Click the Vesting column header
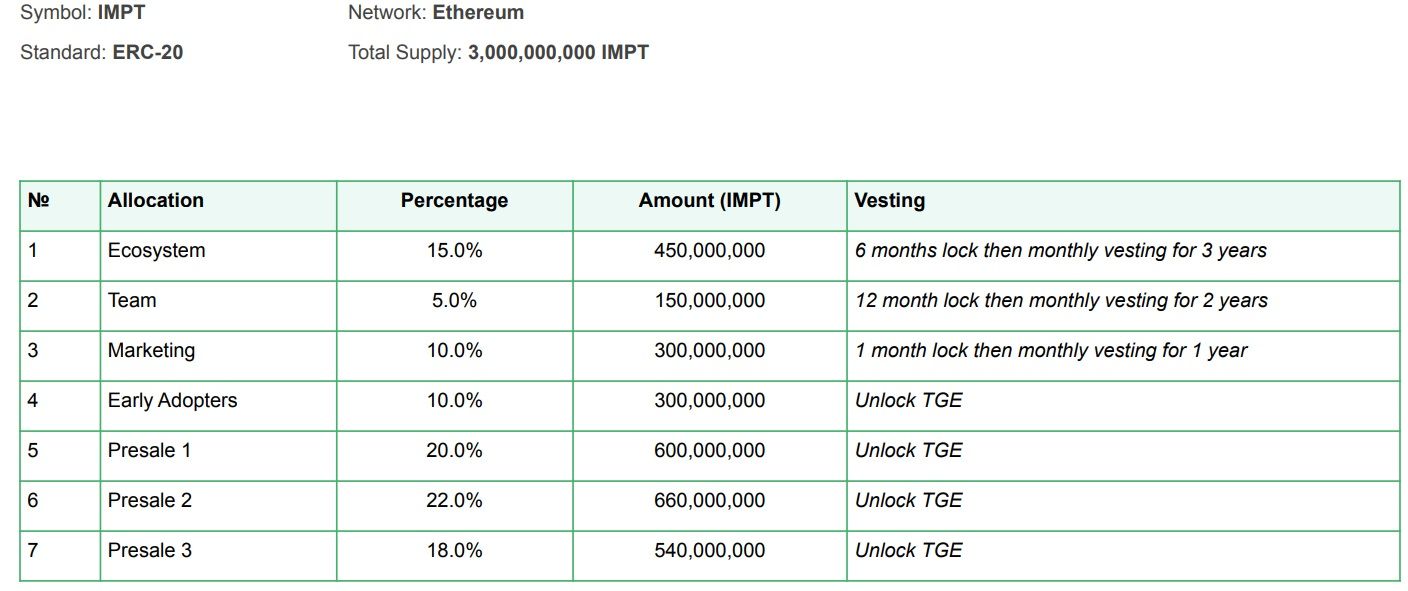 pyautogui.click(x=889, y=200)
